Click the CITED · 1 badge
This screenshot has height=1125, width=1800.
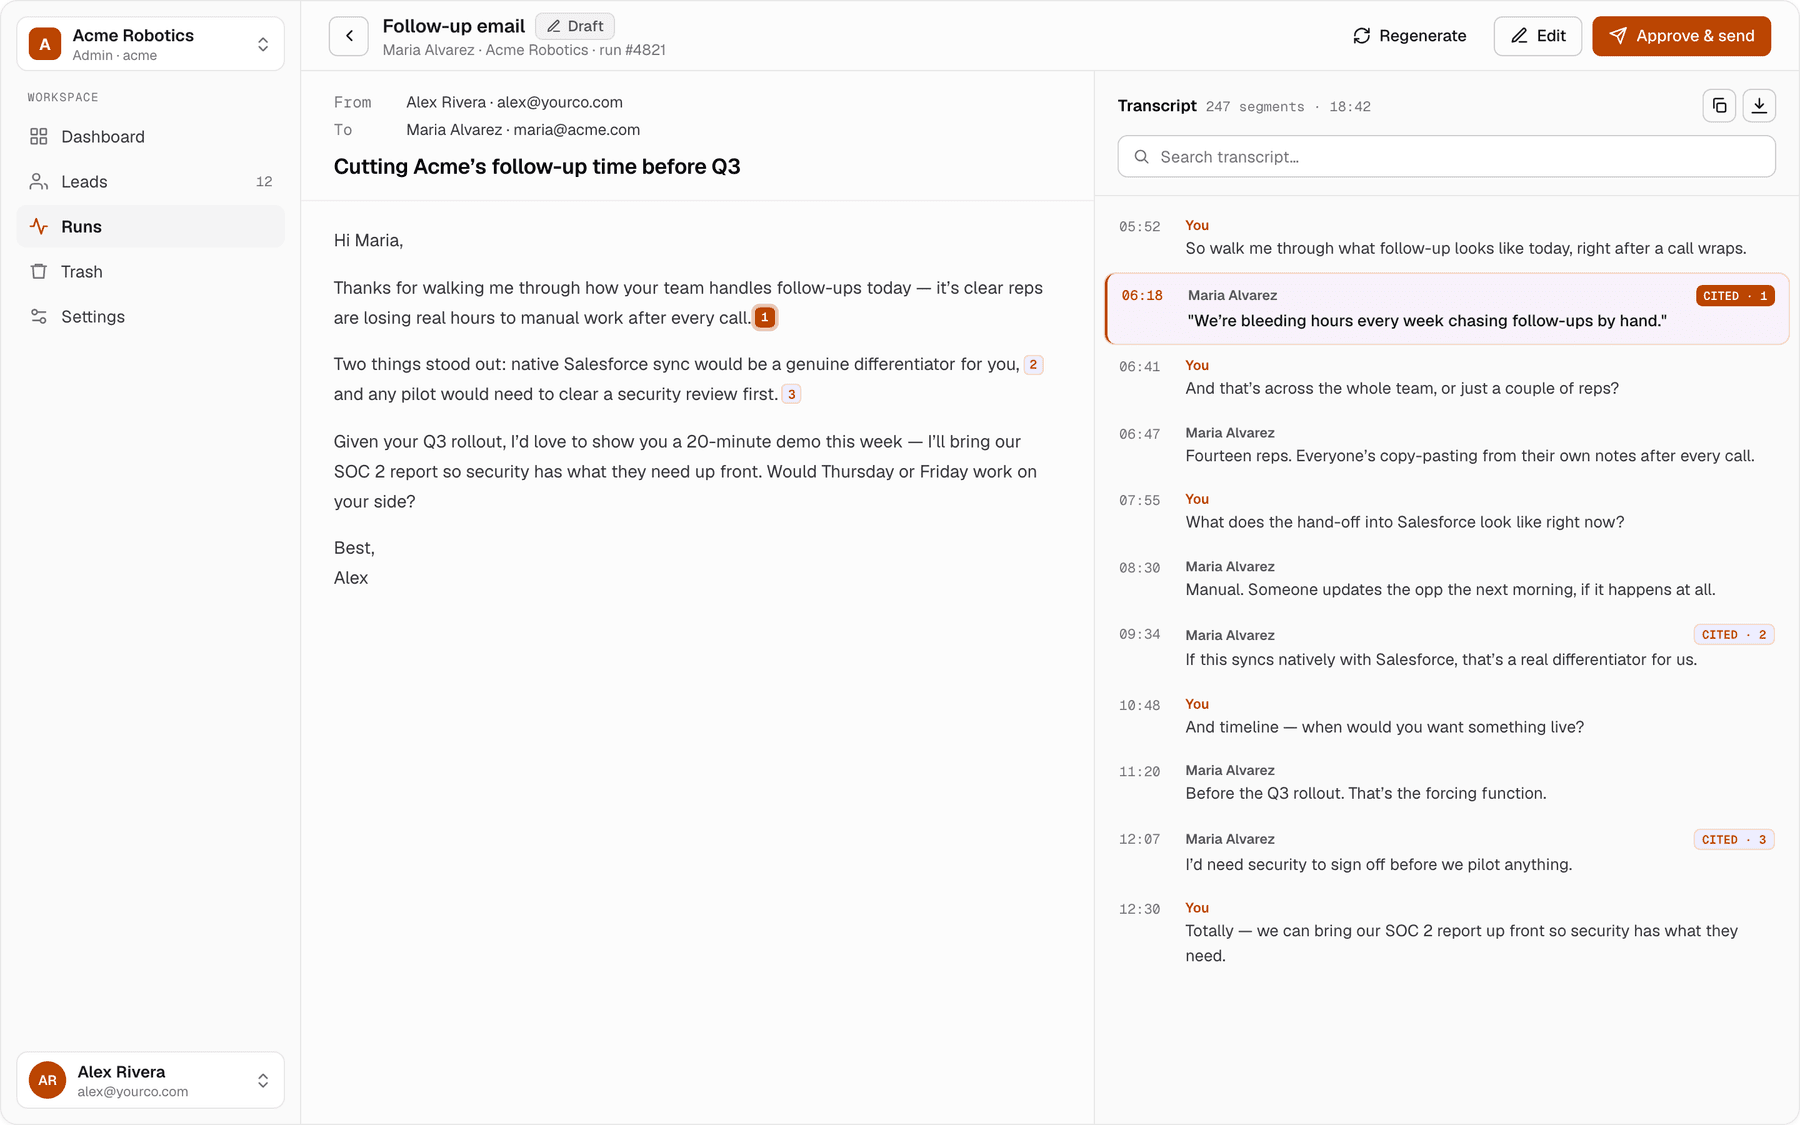point(1735,296)
